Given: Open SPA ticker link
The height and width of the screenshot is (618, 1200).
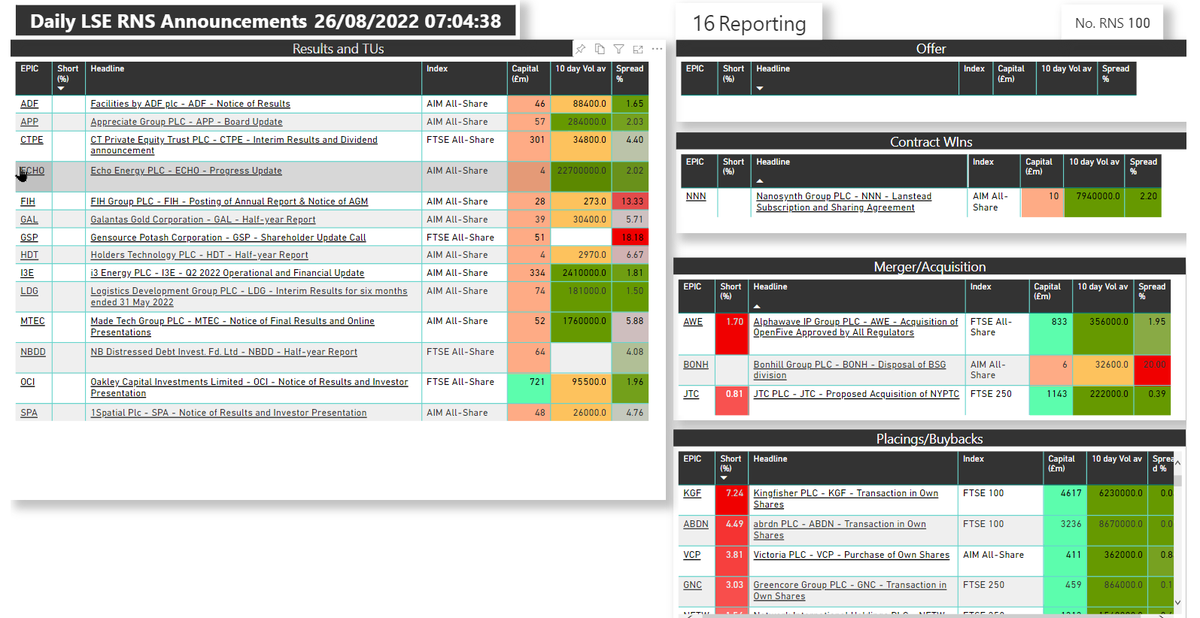Looking at the screenshot, I should pos(28,412).
